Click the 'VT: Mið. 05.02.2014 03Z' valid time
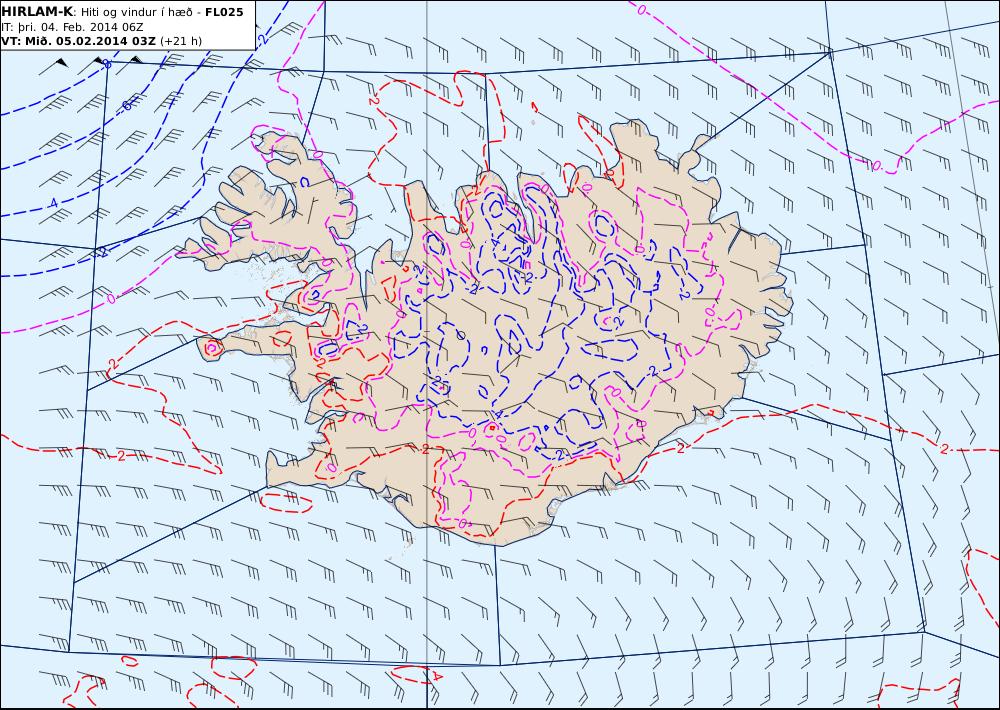This screenshot has width=1000, height=710. coord(78,41)
